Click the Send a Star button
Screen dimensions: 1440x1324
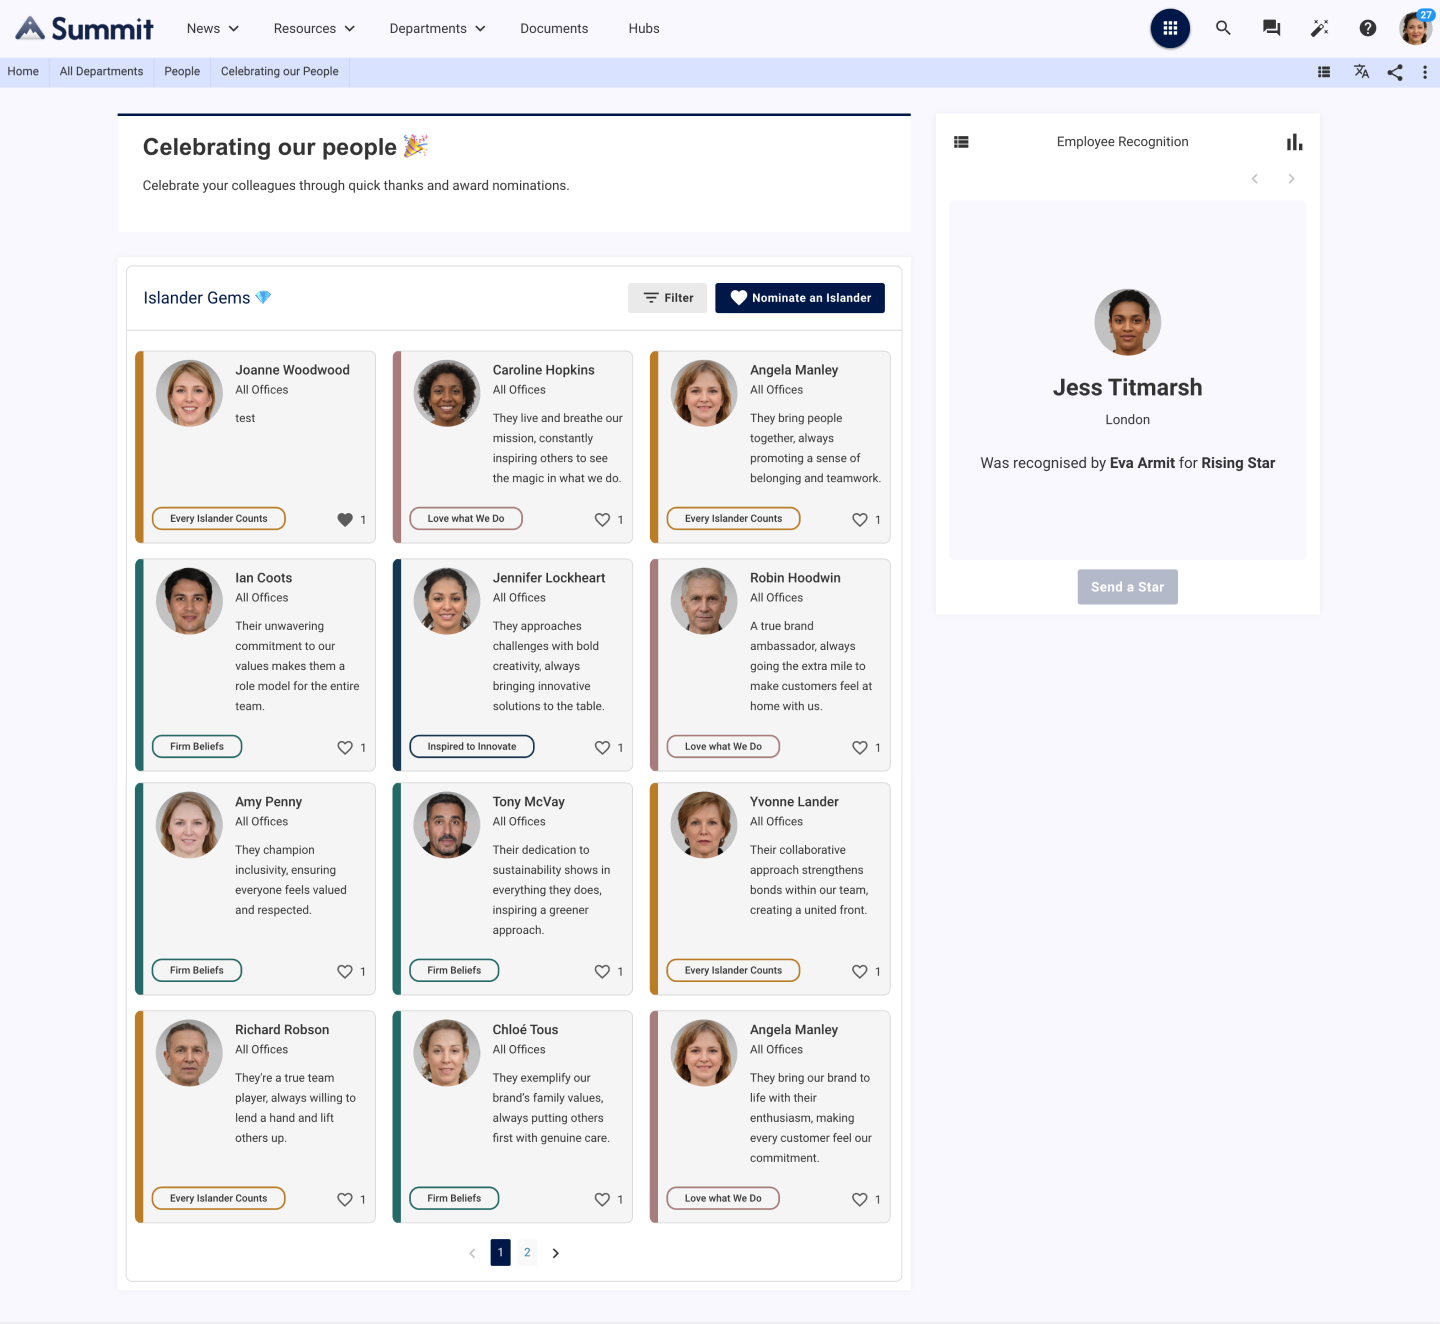(1127, 587)
